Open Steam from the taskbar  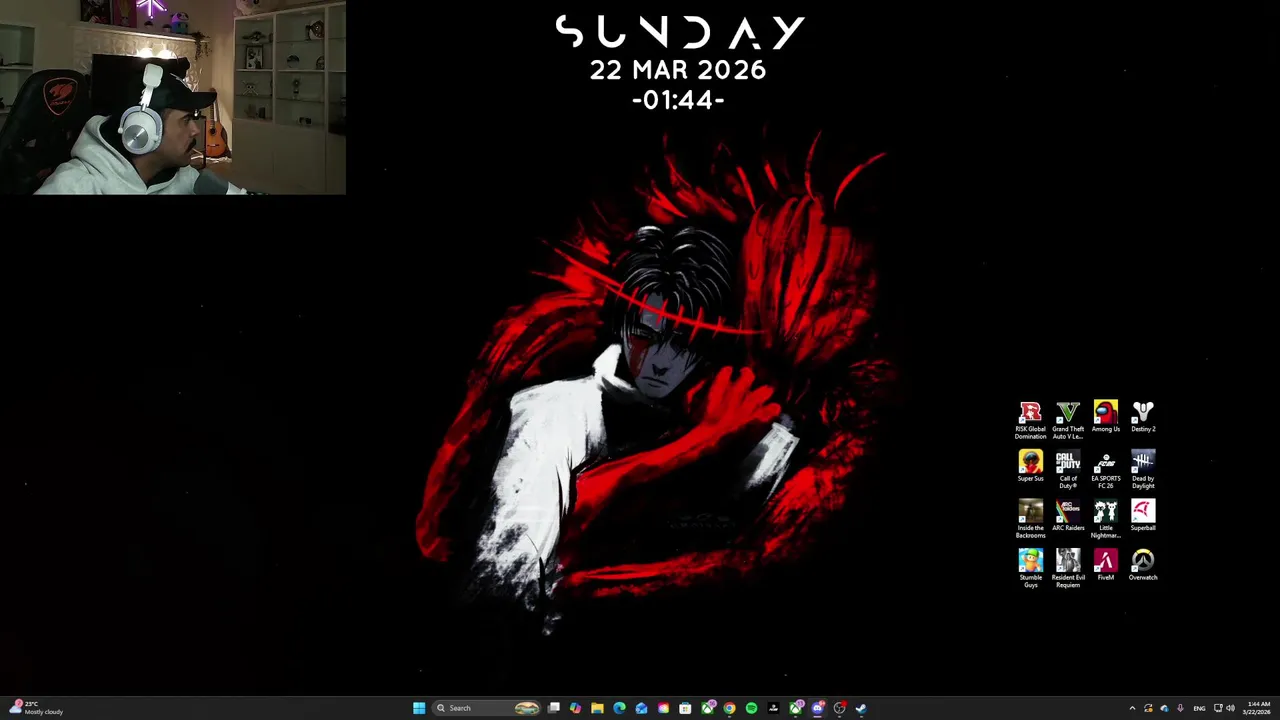point(861,708)
